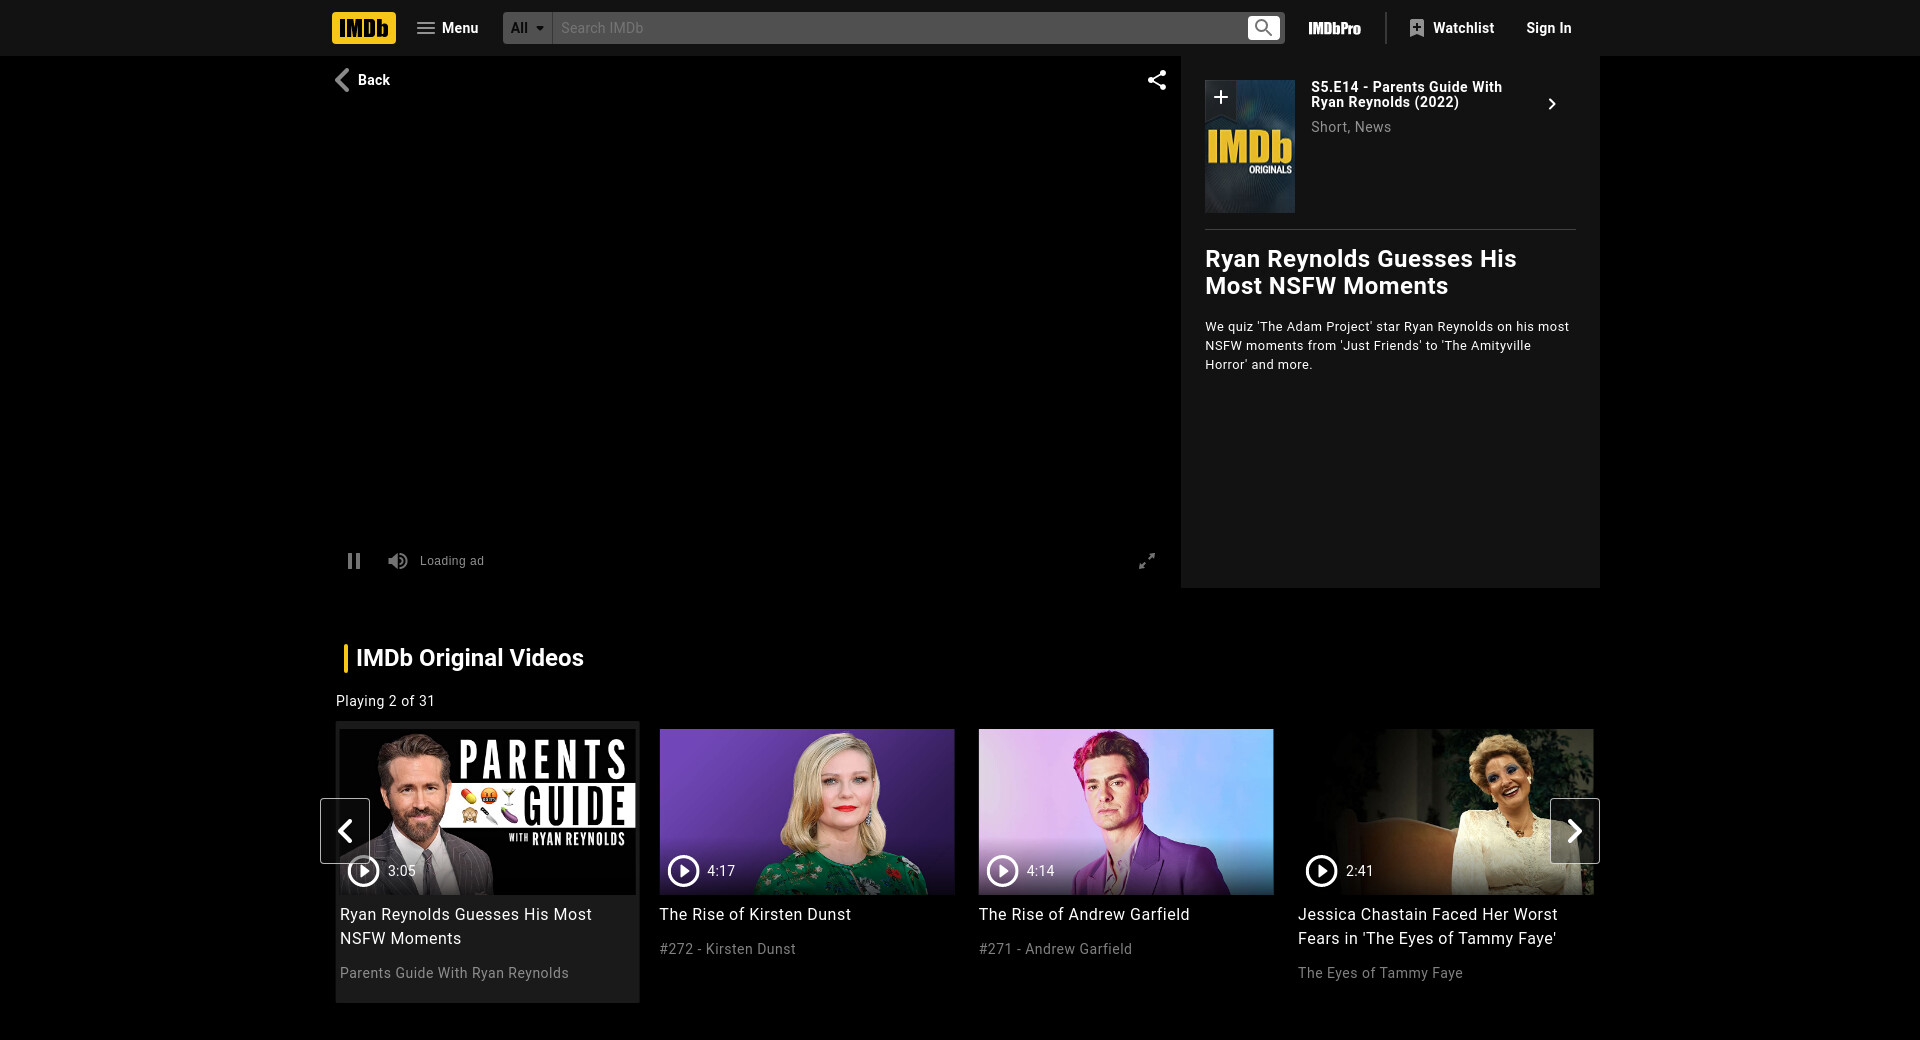Add to Watchlist via poster plus icon
This screenshot has width=1920, height=1040.
pyautogui.click(x=1220, y=97)
